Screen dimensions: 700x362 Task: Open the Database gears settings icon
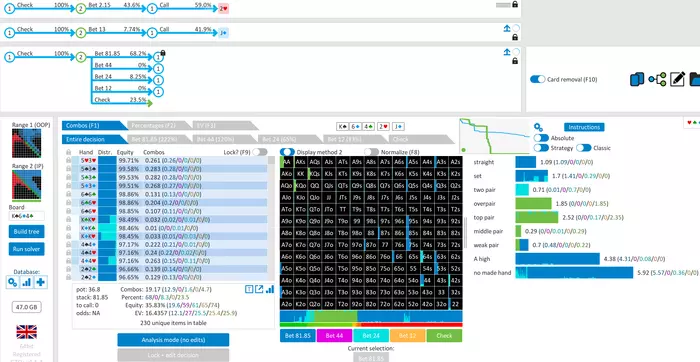[12, 282]
